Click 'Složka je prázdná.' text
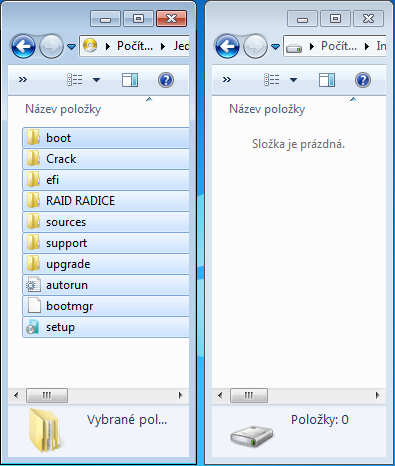The width and height of the screenshot is (395, 466). (x=298, y=144)
